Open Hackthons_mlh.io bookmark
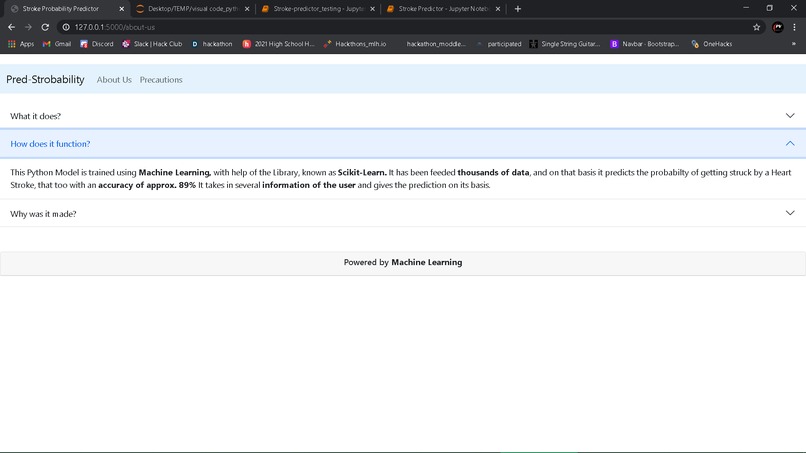The width and height of the screenshot is (806, 453). click(x=355, y=44)
